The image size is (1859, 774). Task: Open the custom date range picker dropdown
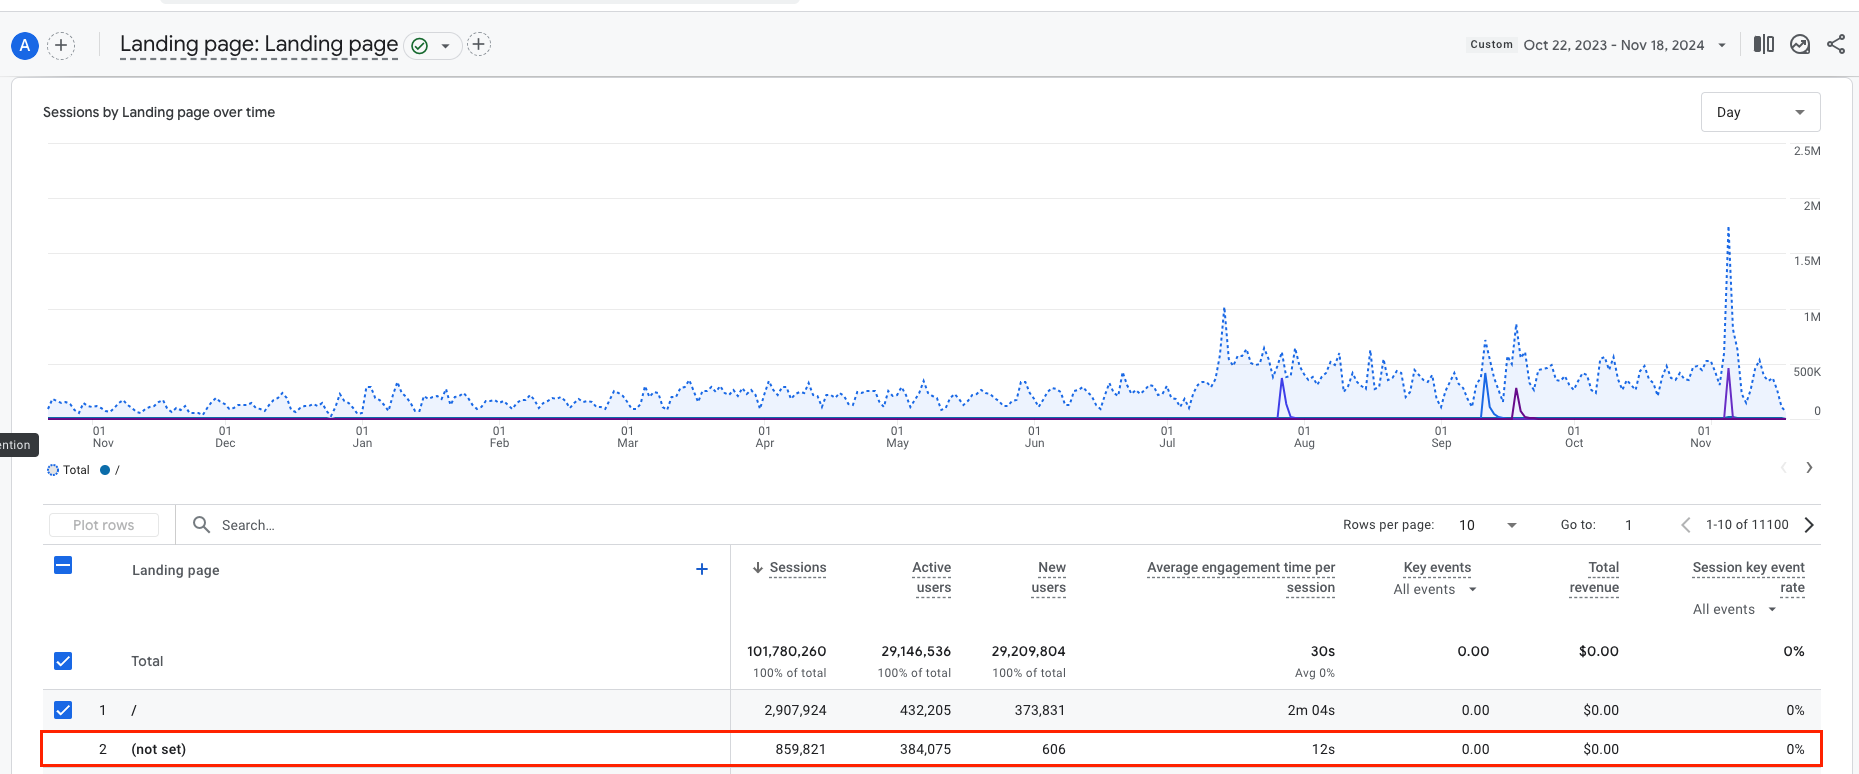[1598, 45]
